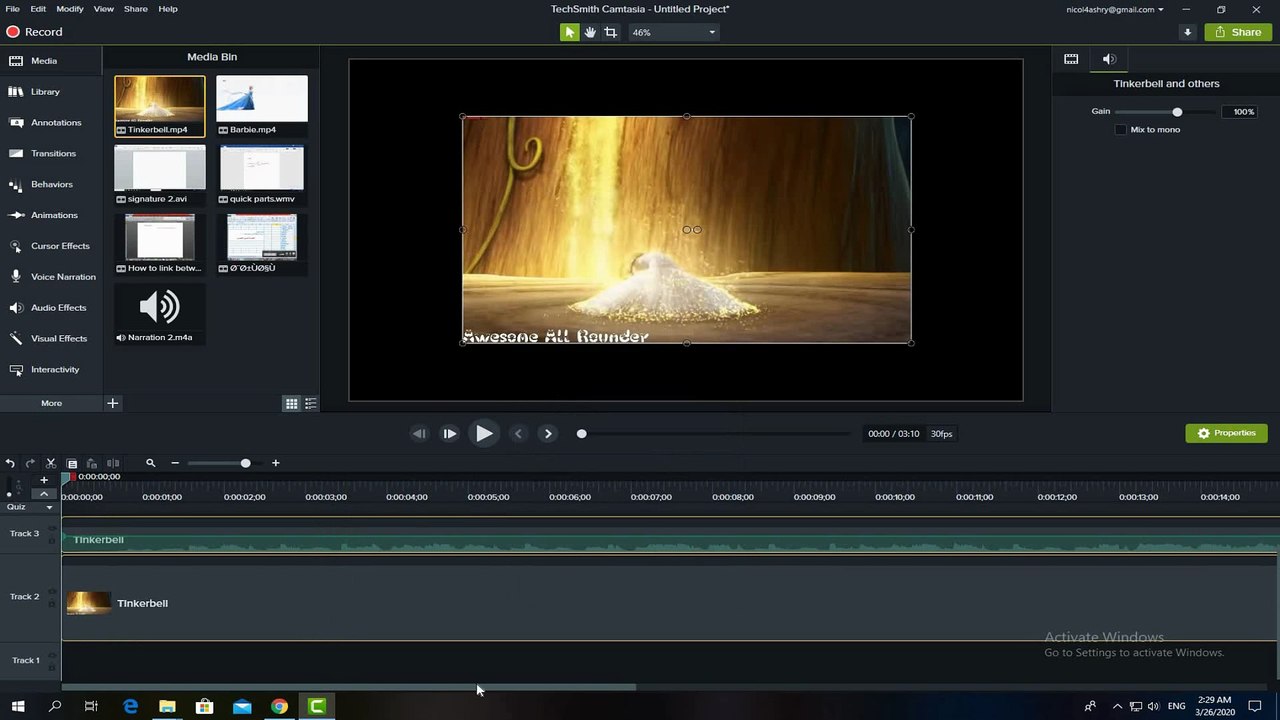Click the Play button below the canvas
The height and width of the screenshot is (720, 1280).
tap(484, 434)
